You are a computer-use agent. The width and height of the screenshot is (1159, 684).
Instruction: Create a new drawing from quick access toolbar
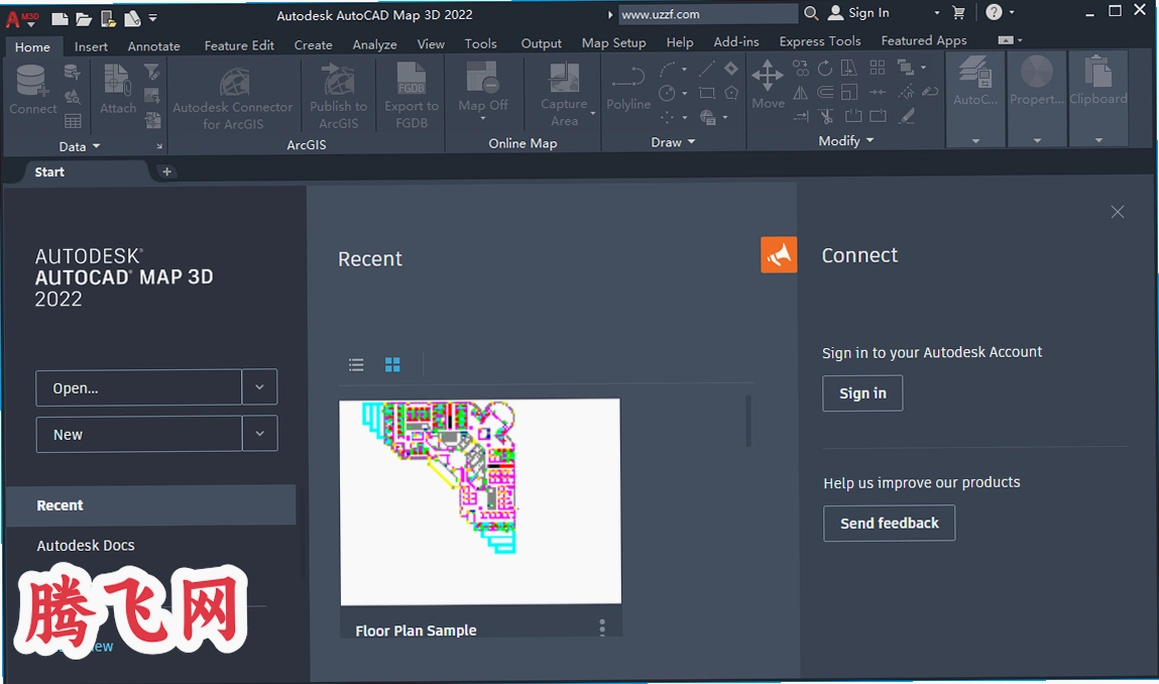(x=61, y=18)
